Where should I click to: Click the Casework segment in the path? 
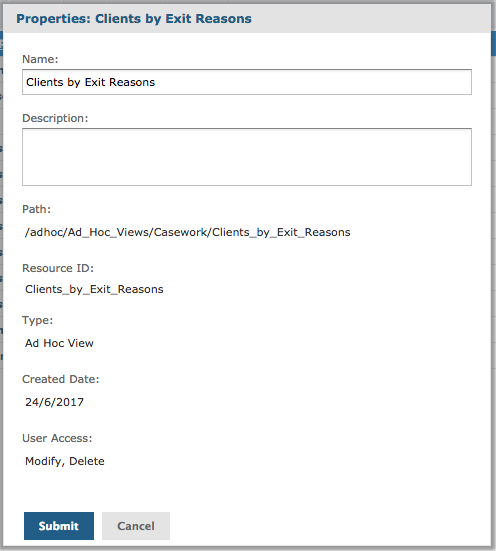181,232
